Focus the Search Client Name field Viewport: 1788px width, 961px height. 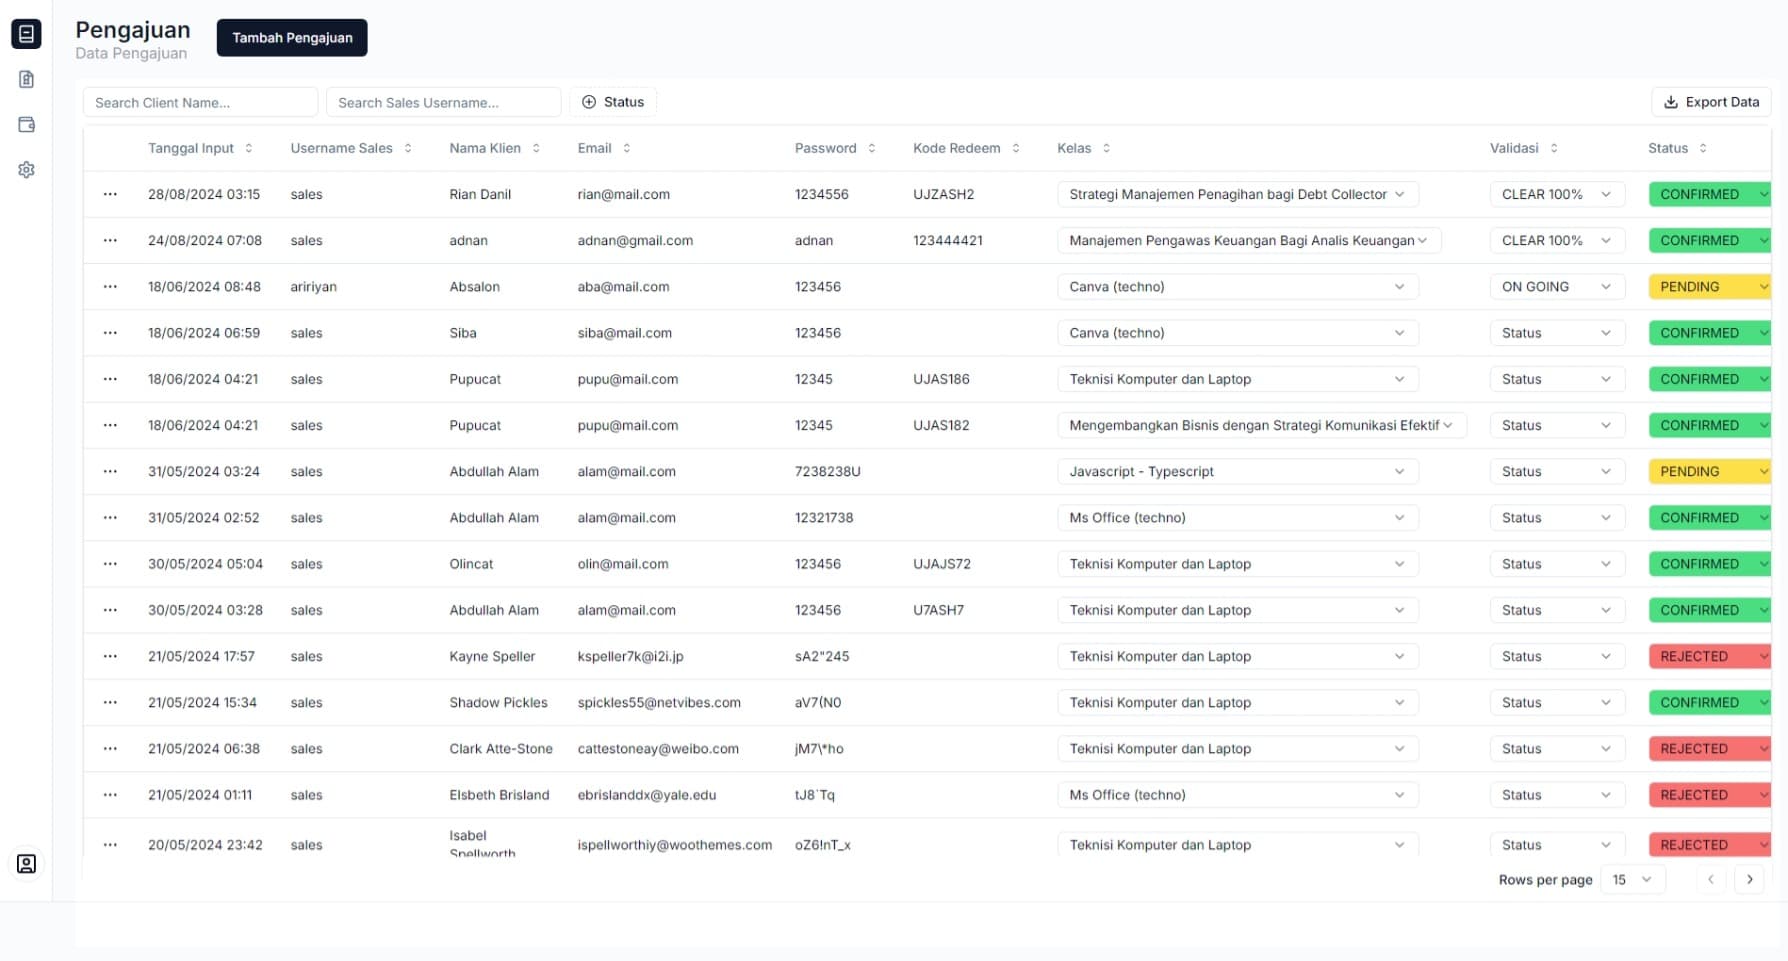200,102
